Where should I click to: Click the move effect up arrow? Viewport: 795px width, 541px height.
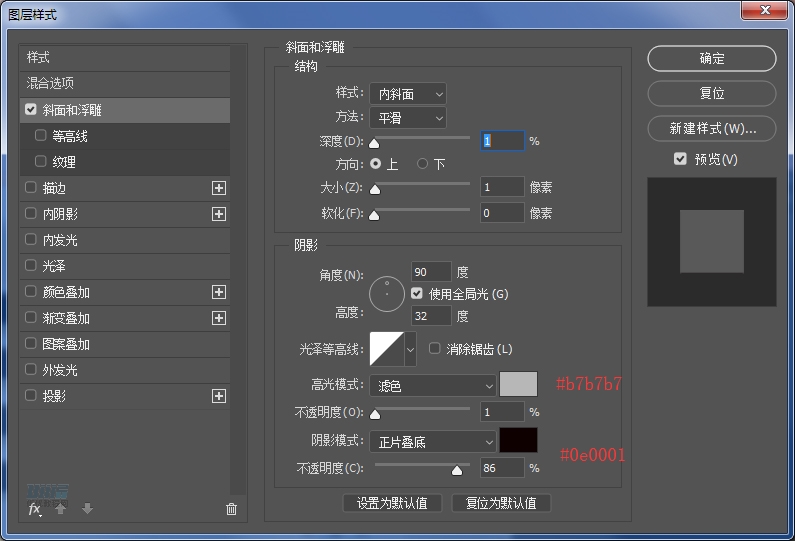click(x=61, y=509)
